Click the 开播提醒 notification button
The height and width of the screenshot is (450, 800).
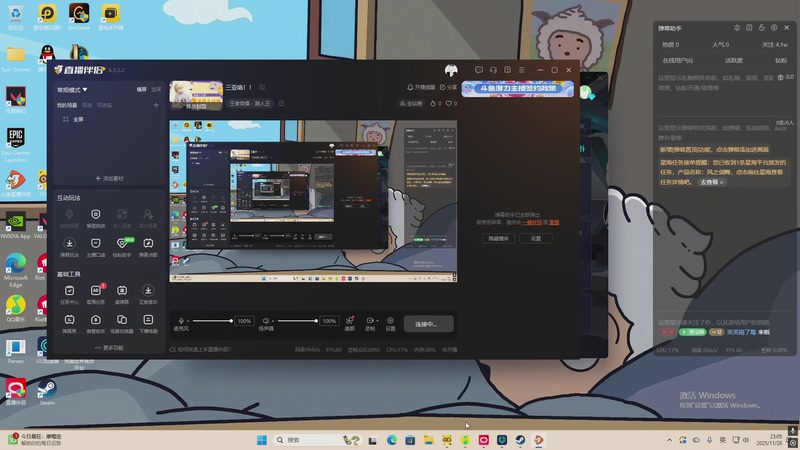pyautogui.click(x=421, y=87)
